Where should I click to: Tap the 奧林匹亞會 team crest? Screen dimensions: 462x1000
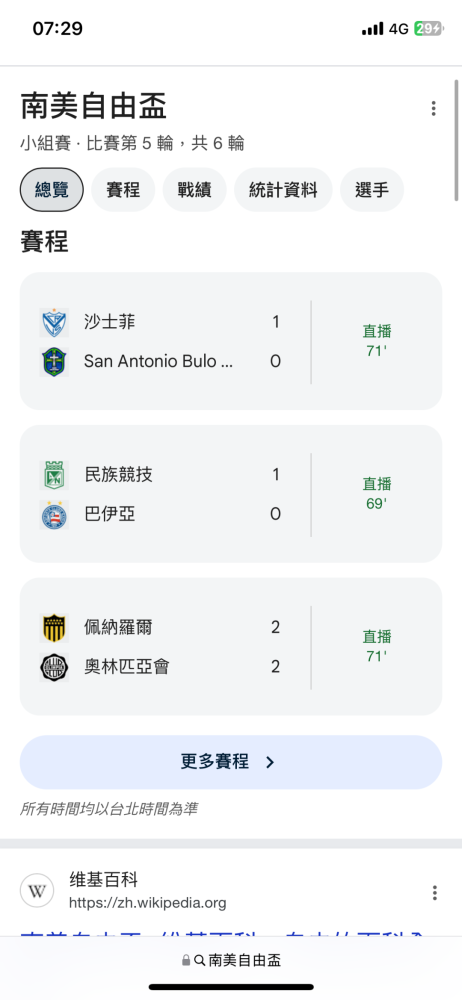coord(54,667)
